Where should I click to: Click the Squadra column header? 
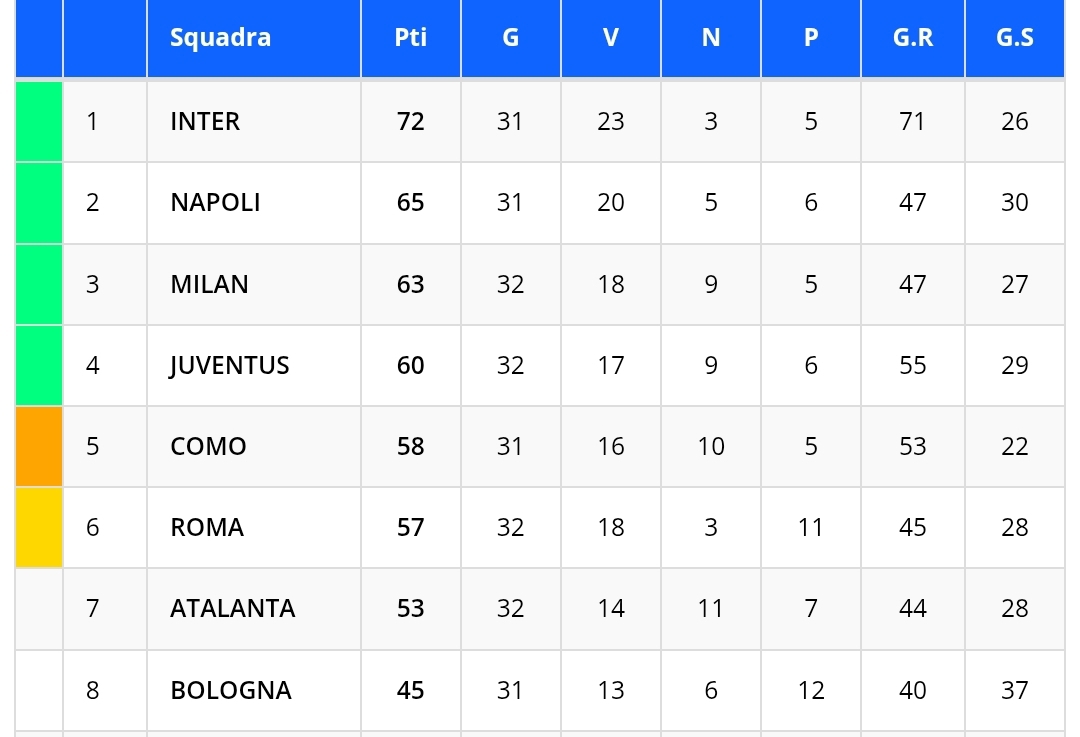point(220,38)
